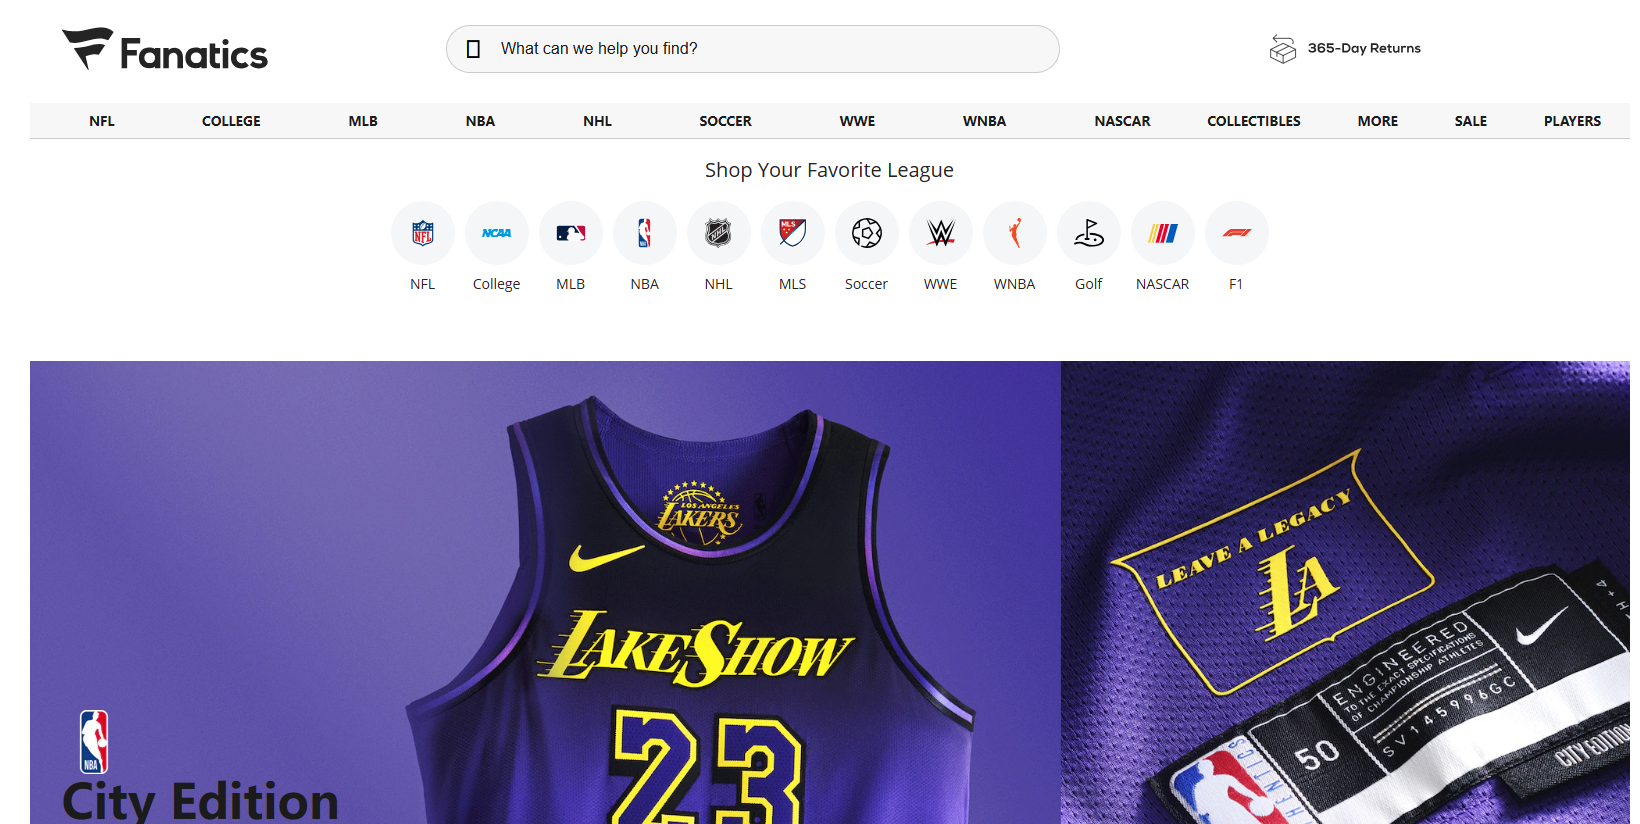The height and width of the screenshot is (824, 1640).
Task: Select the NFL shield league icon
Action: tap(423, 233)
